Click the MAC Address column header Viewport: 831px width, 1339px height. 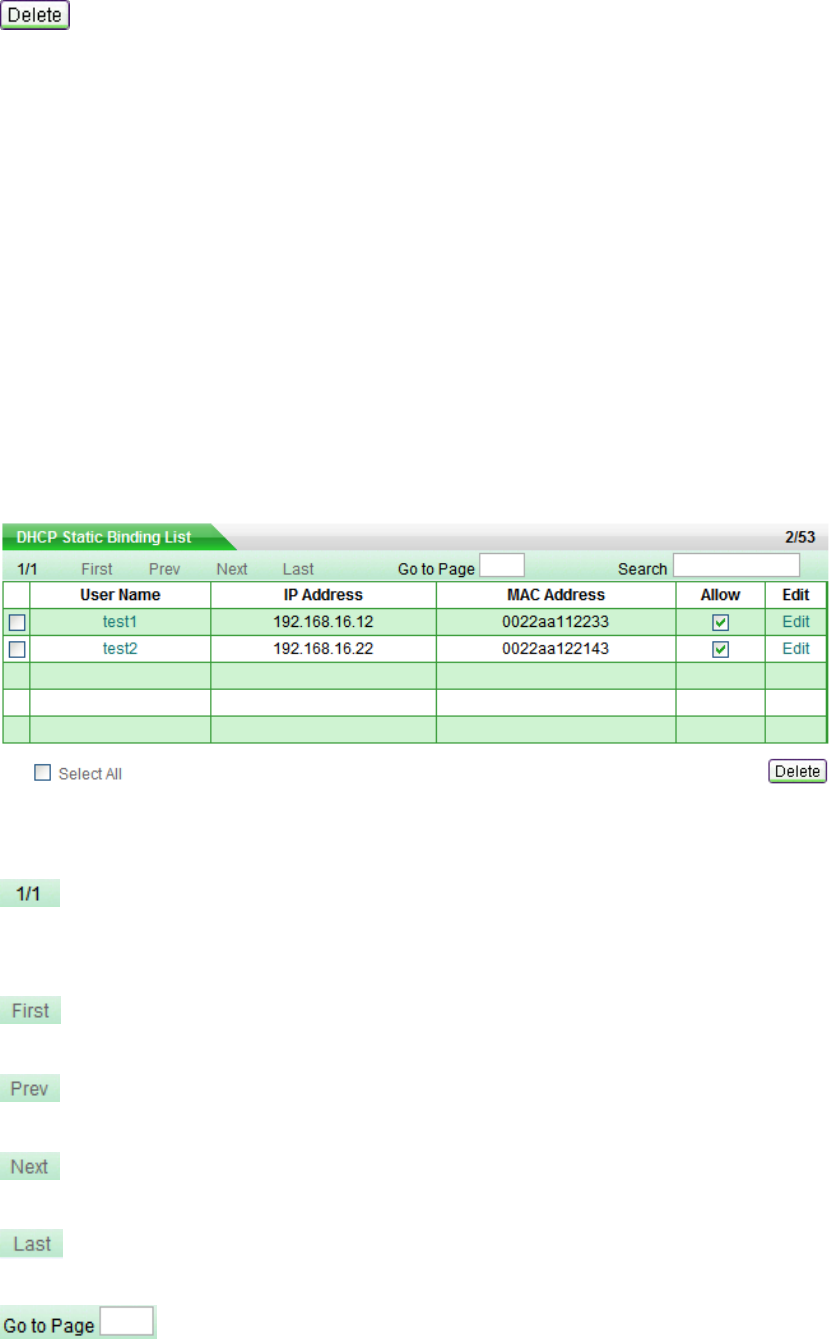click(x=556, y=595)
